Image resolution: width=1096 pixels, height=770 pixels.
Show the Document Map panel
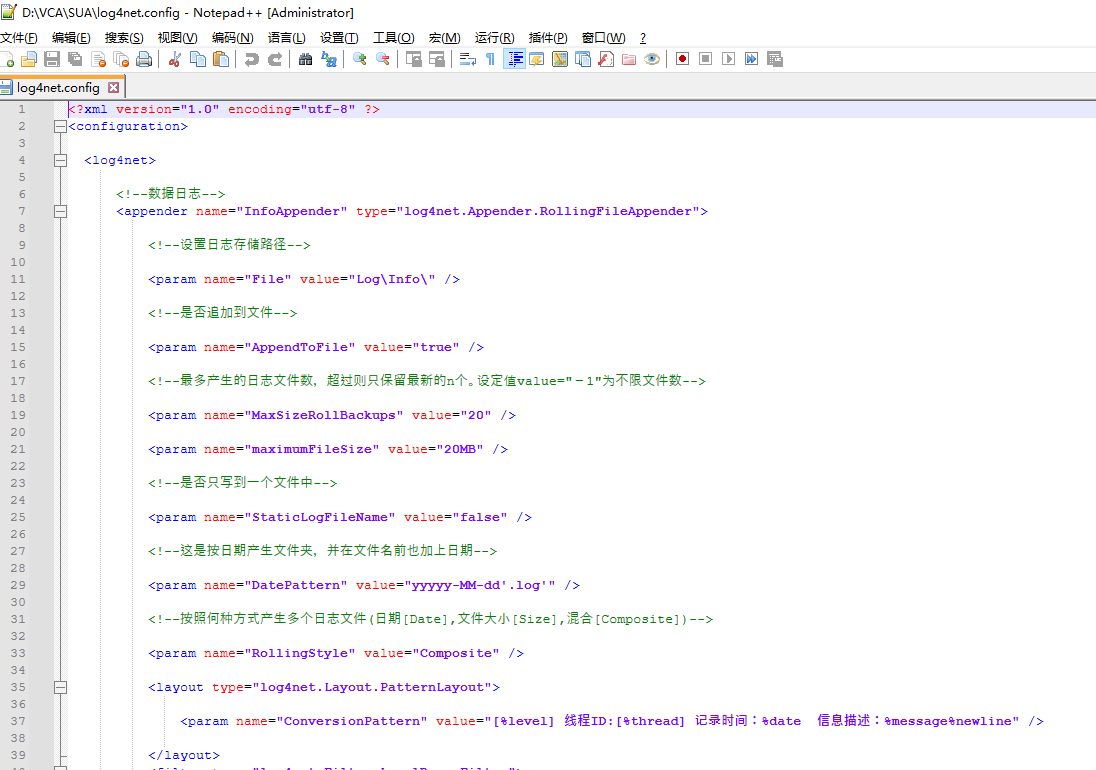pyautogui.click(x=560, y=59)
